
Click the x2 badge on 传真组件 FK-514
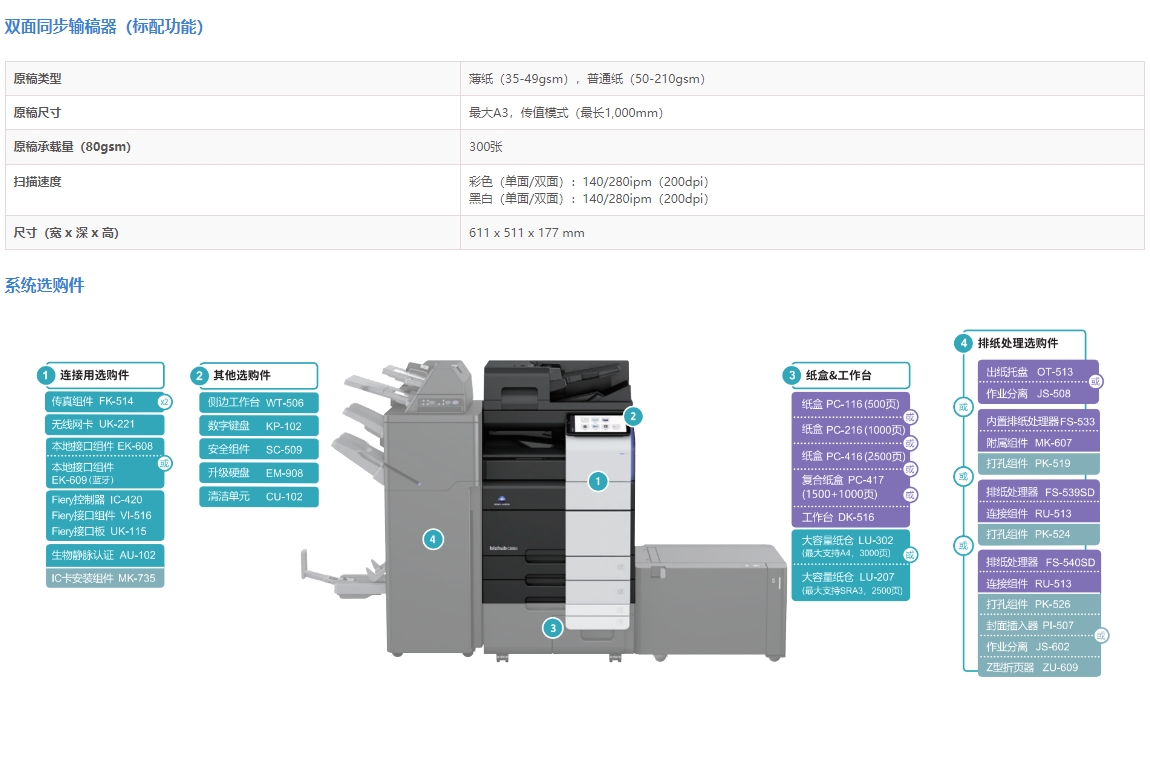pos(165,402)
